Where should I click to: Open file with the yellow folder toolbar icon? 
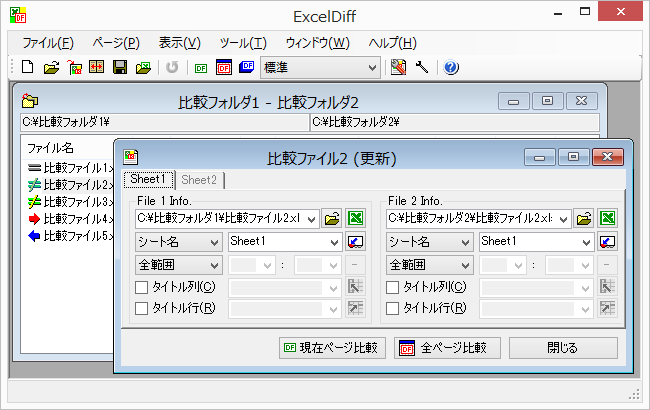point(51,67)
